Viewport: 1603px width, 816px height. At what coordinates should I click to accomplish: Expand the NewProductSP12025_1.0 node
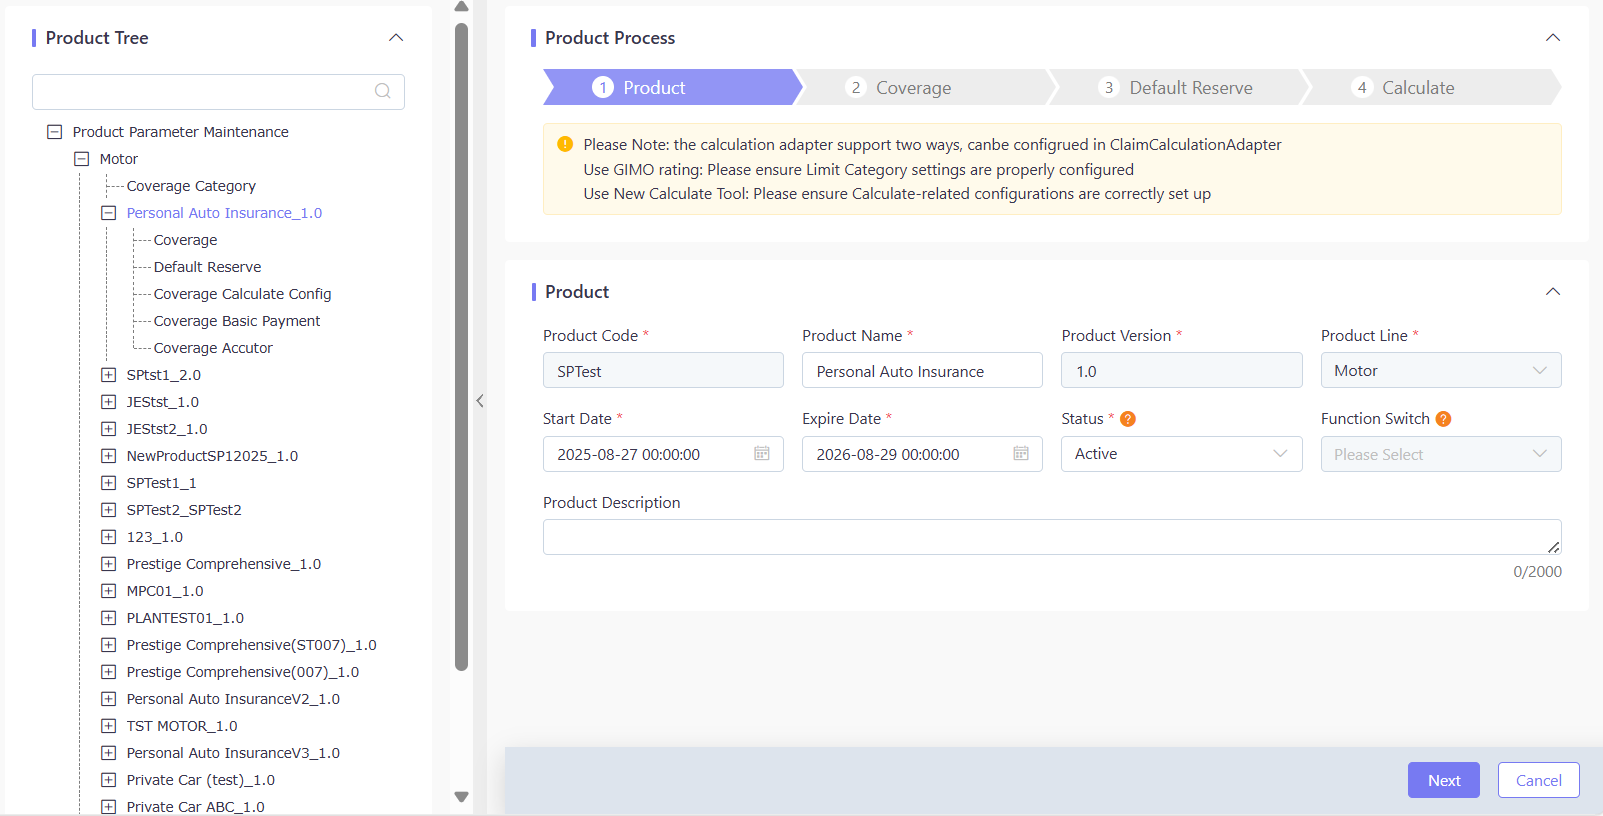[109, 456]
